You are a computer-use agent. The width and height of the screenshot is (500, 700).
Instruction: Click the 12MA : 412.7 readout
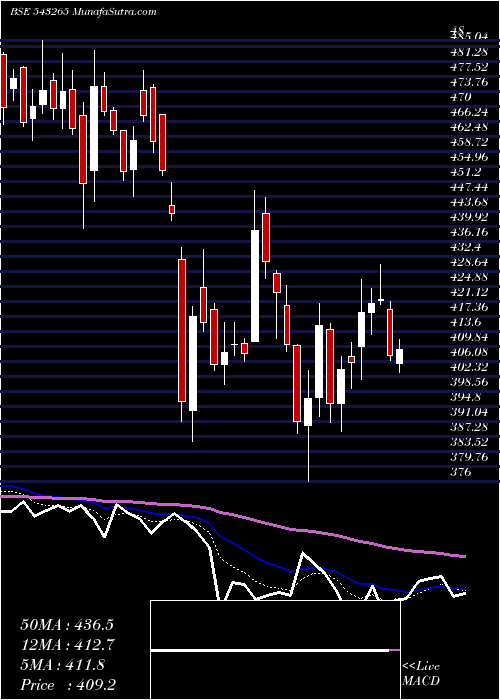click(x=67, y=644)
